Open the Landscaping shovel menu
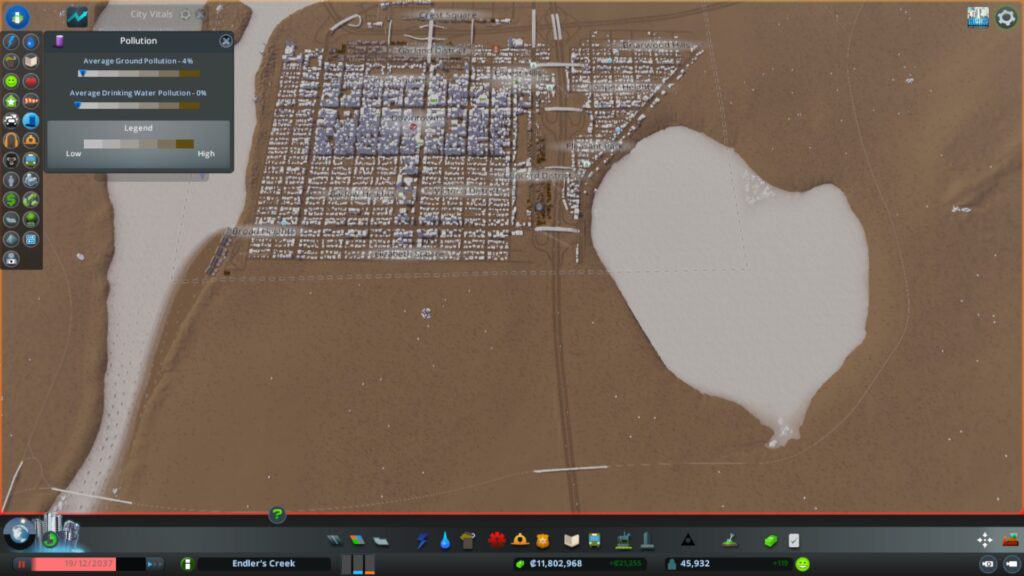The width and height of the screenshot is (1024, 576). click(x=729, y=540)
